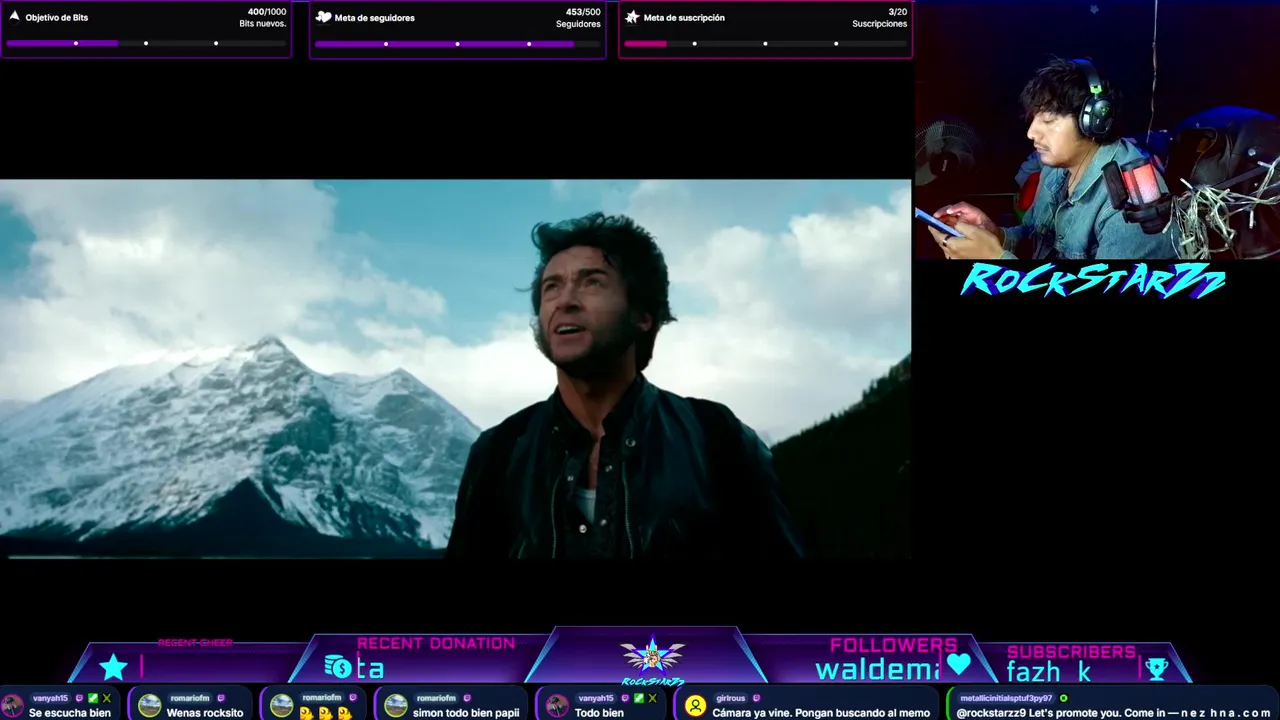This screenshot has height=720, width=1280.
Task: Click the bits icon beside Objetivo de Bits
Action: [14, 17]
